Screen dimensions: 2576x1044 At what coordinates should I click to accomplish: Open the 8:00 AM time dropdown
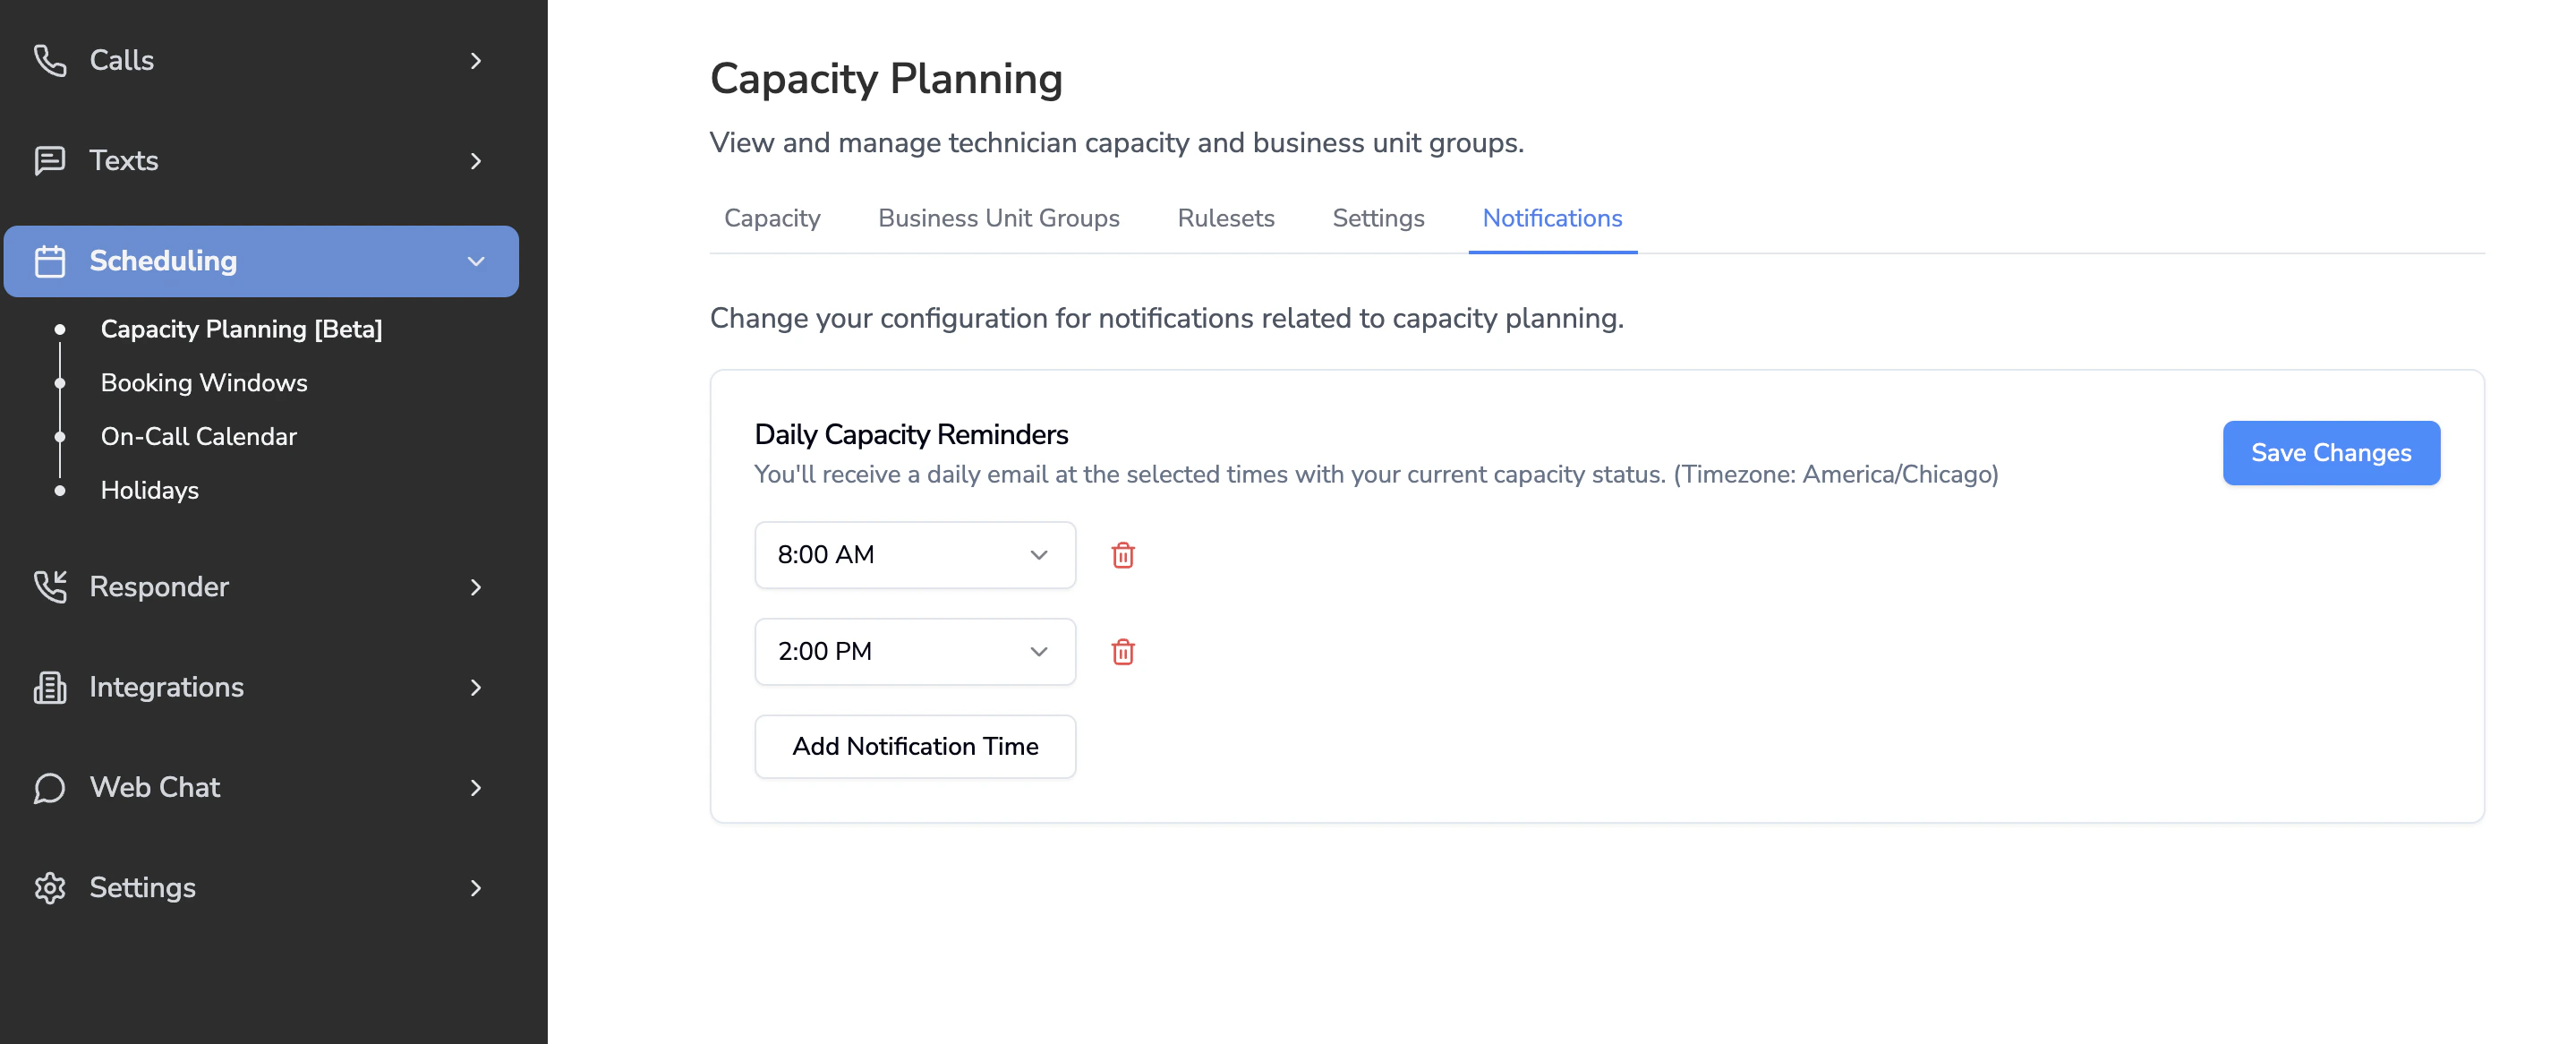[914, 555]
